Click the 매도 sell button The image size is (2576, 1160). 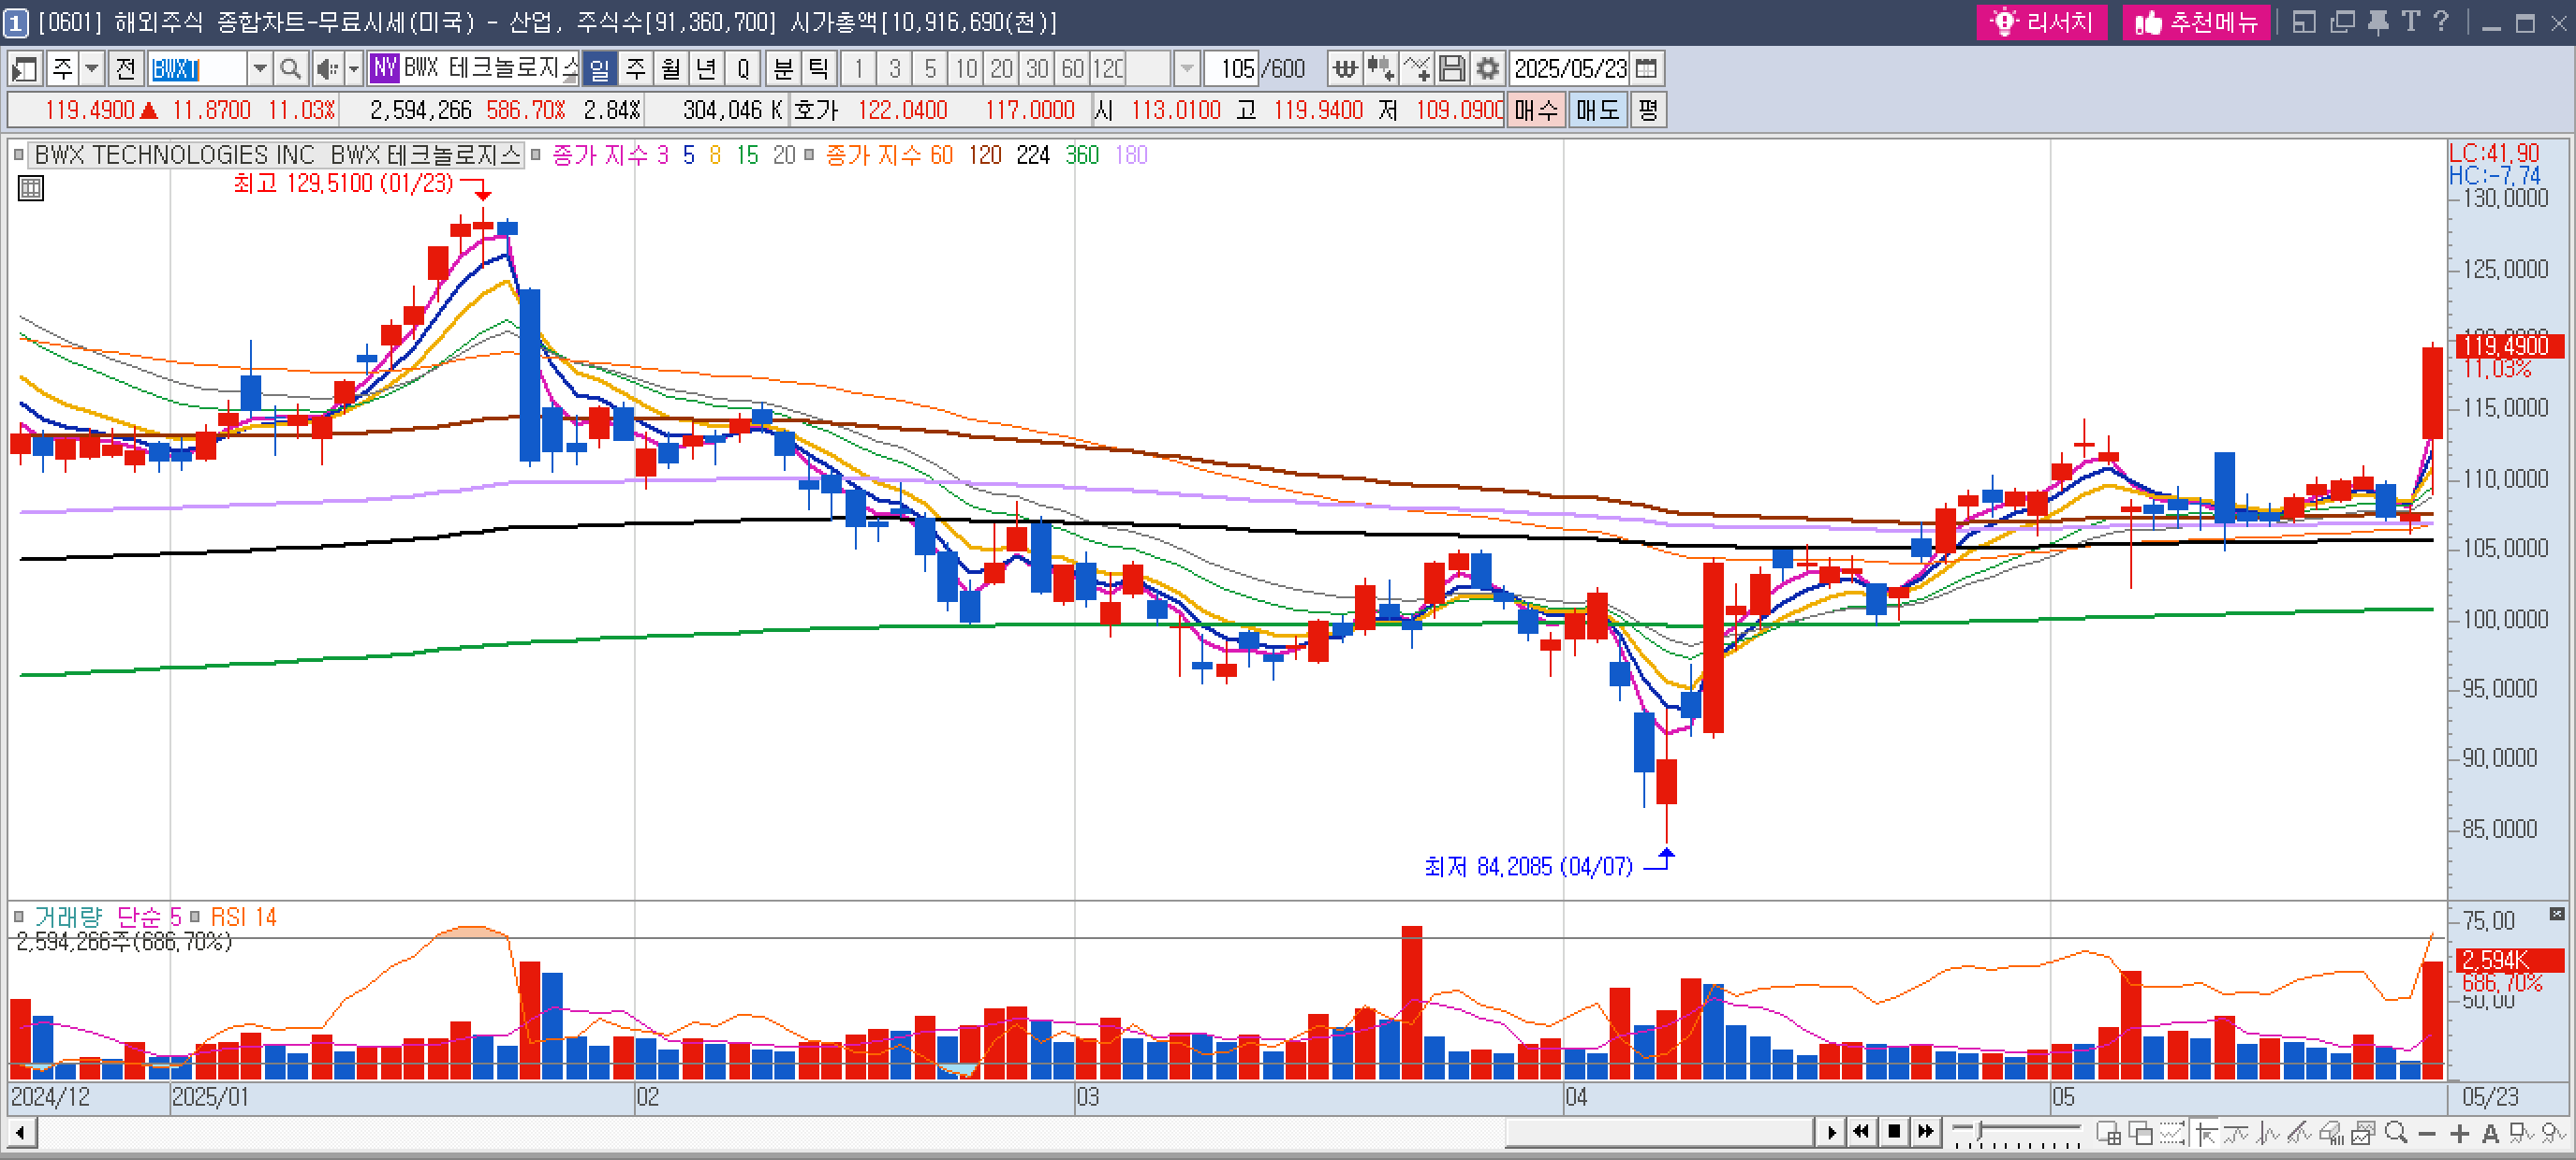(x=1597, y=110)
